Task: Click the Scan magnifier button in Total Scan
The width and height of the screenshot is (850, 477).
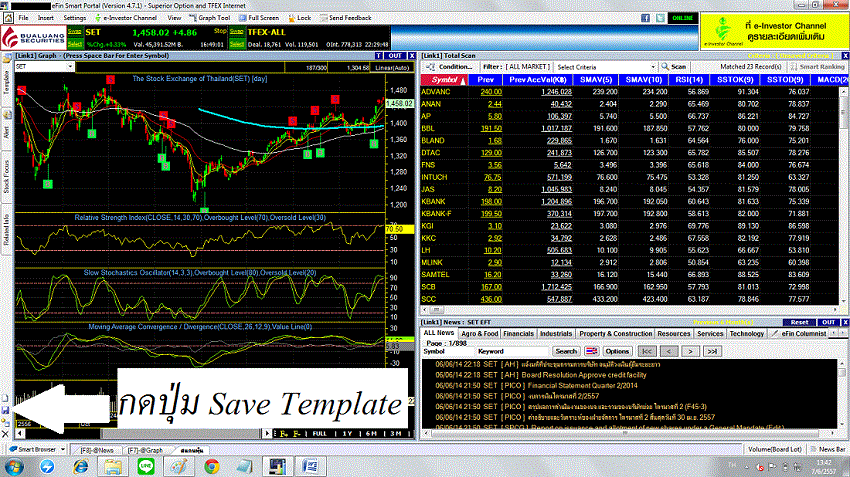Action: pos(673,67)
